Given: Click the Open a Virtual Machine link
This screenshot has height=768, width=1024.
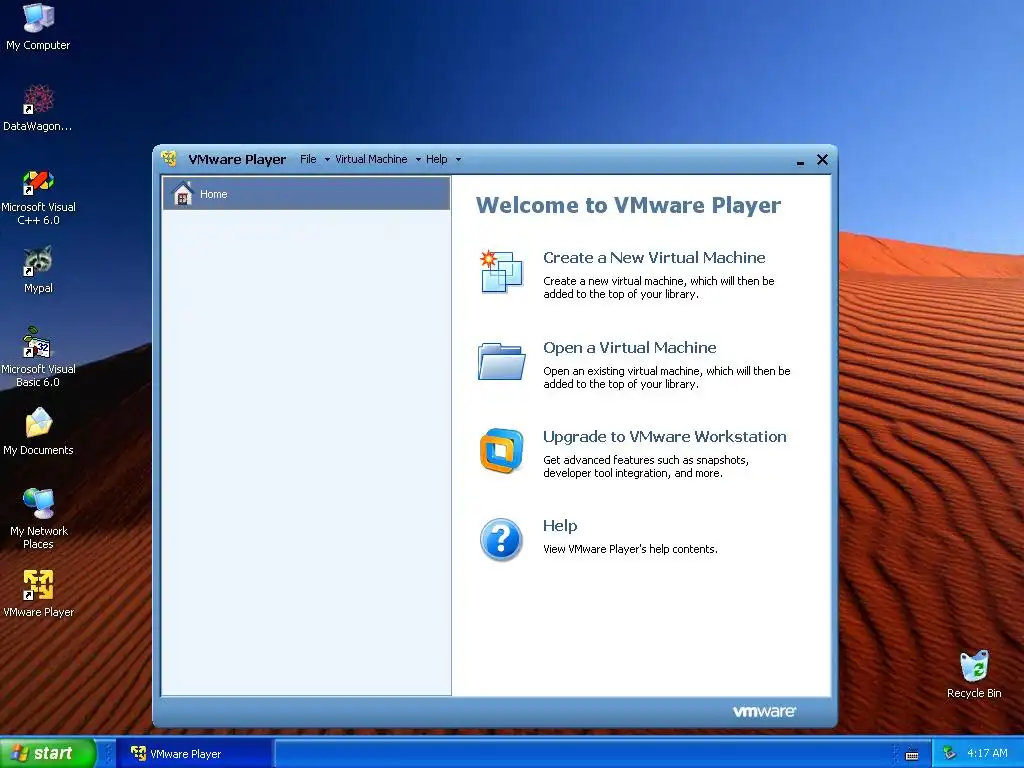Looking at the screenshot, I should 630,347.
